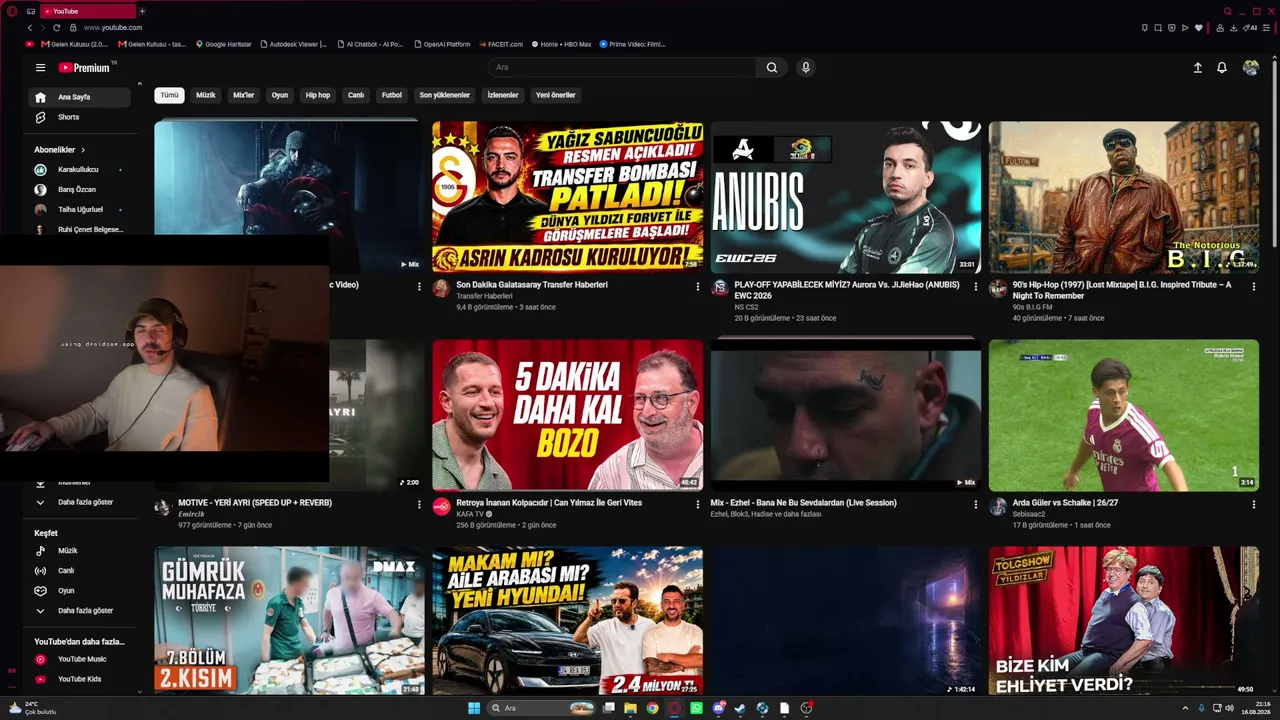Open Barış Özcan subscription channel
Image resolution: width=1280 pixels, height=720 pixels.
click(79, 190)
